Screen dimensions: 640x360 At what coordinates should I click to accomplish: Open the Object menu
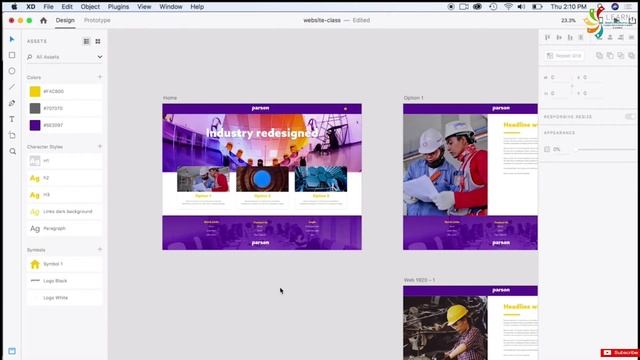[x=90, y=7]
